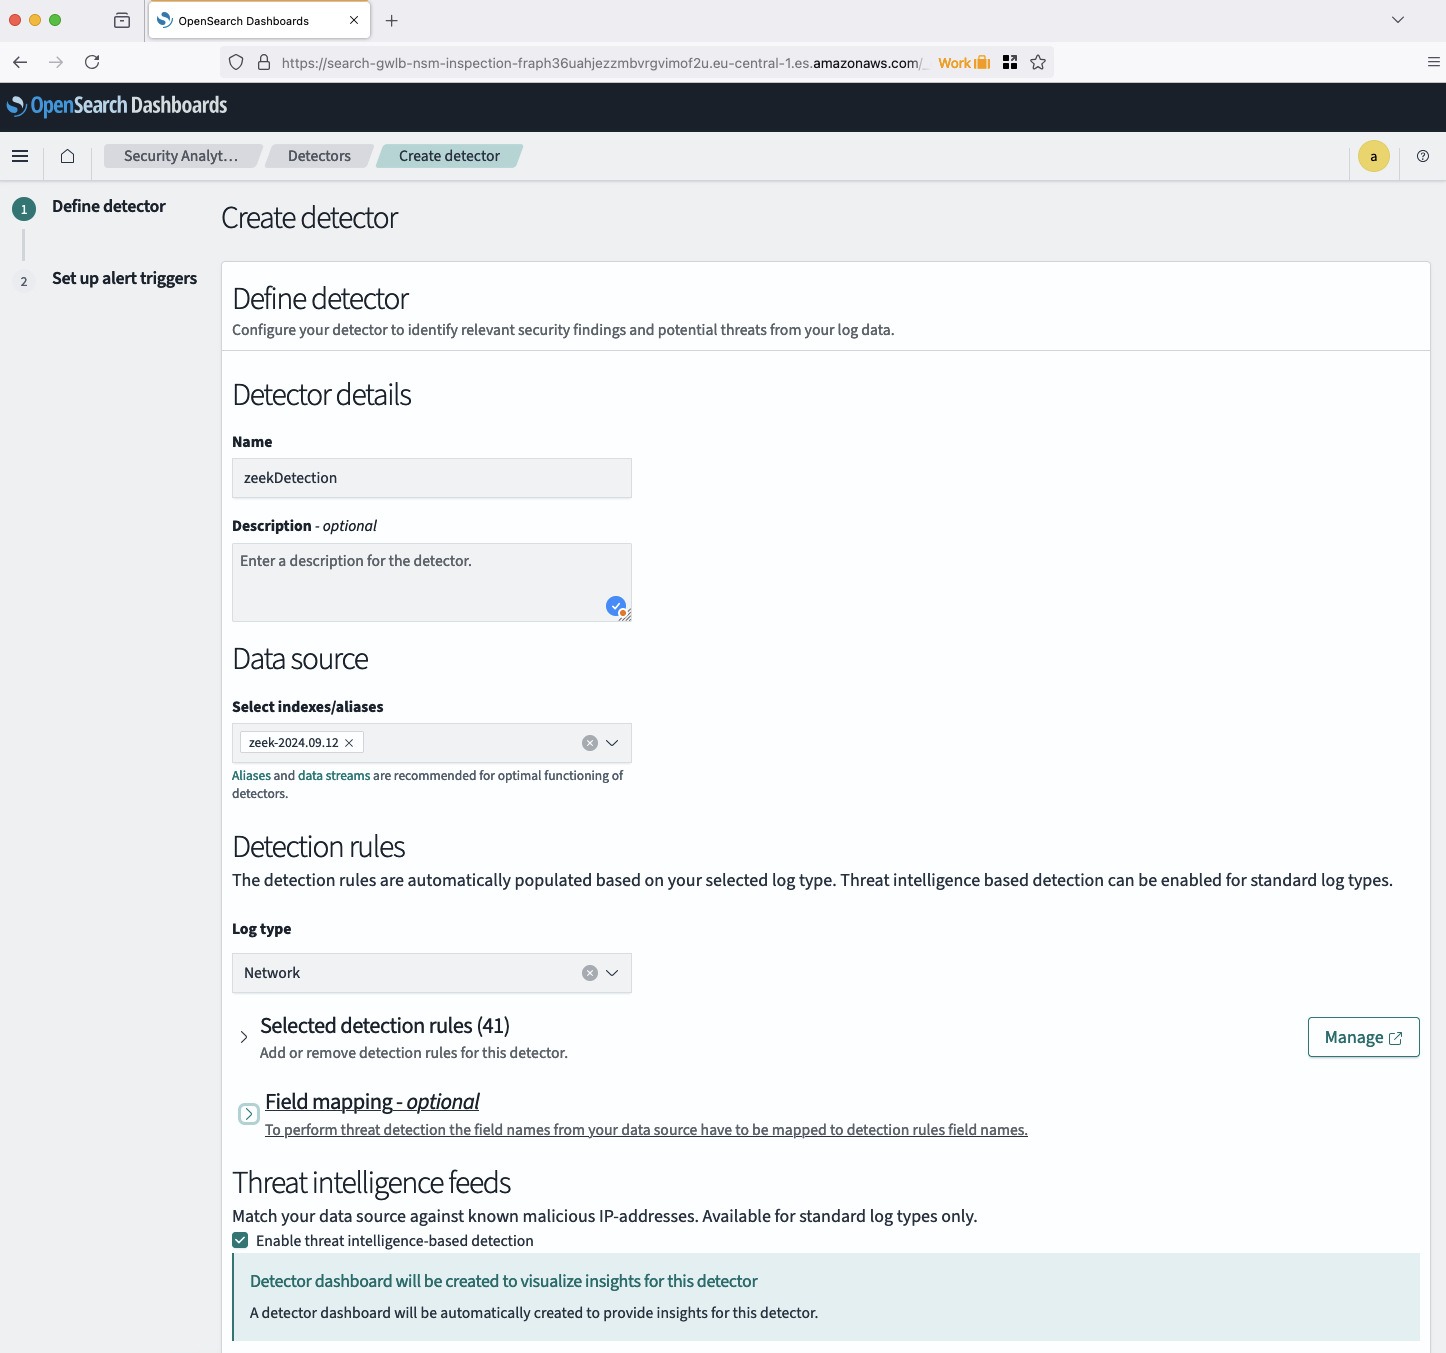Expand the Selected detection rules section
Image resolution: width=1446 pixels, height=1353 pixels.
[242, 1037]
